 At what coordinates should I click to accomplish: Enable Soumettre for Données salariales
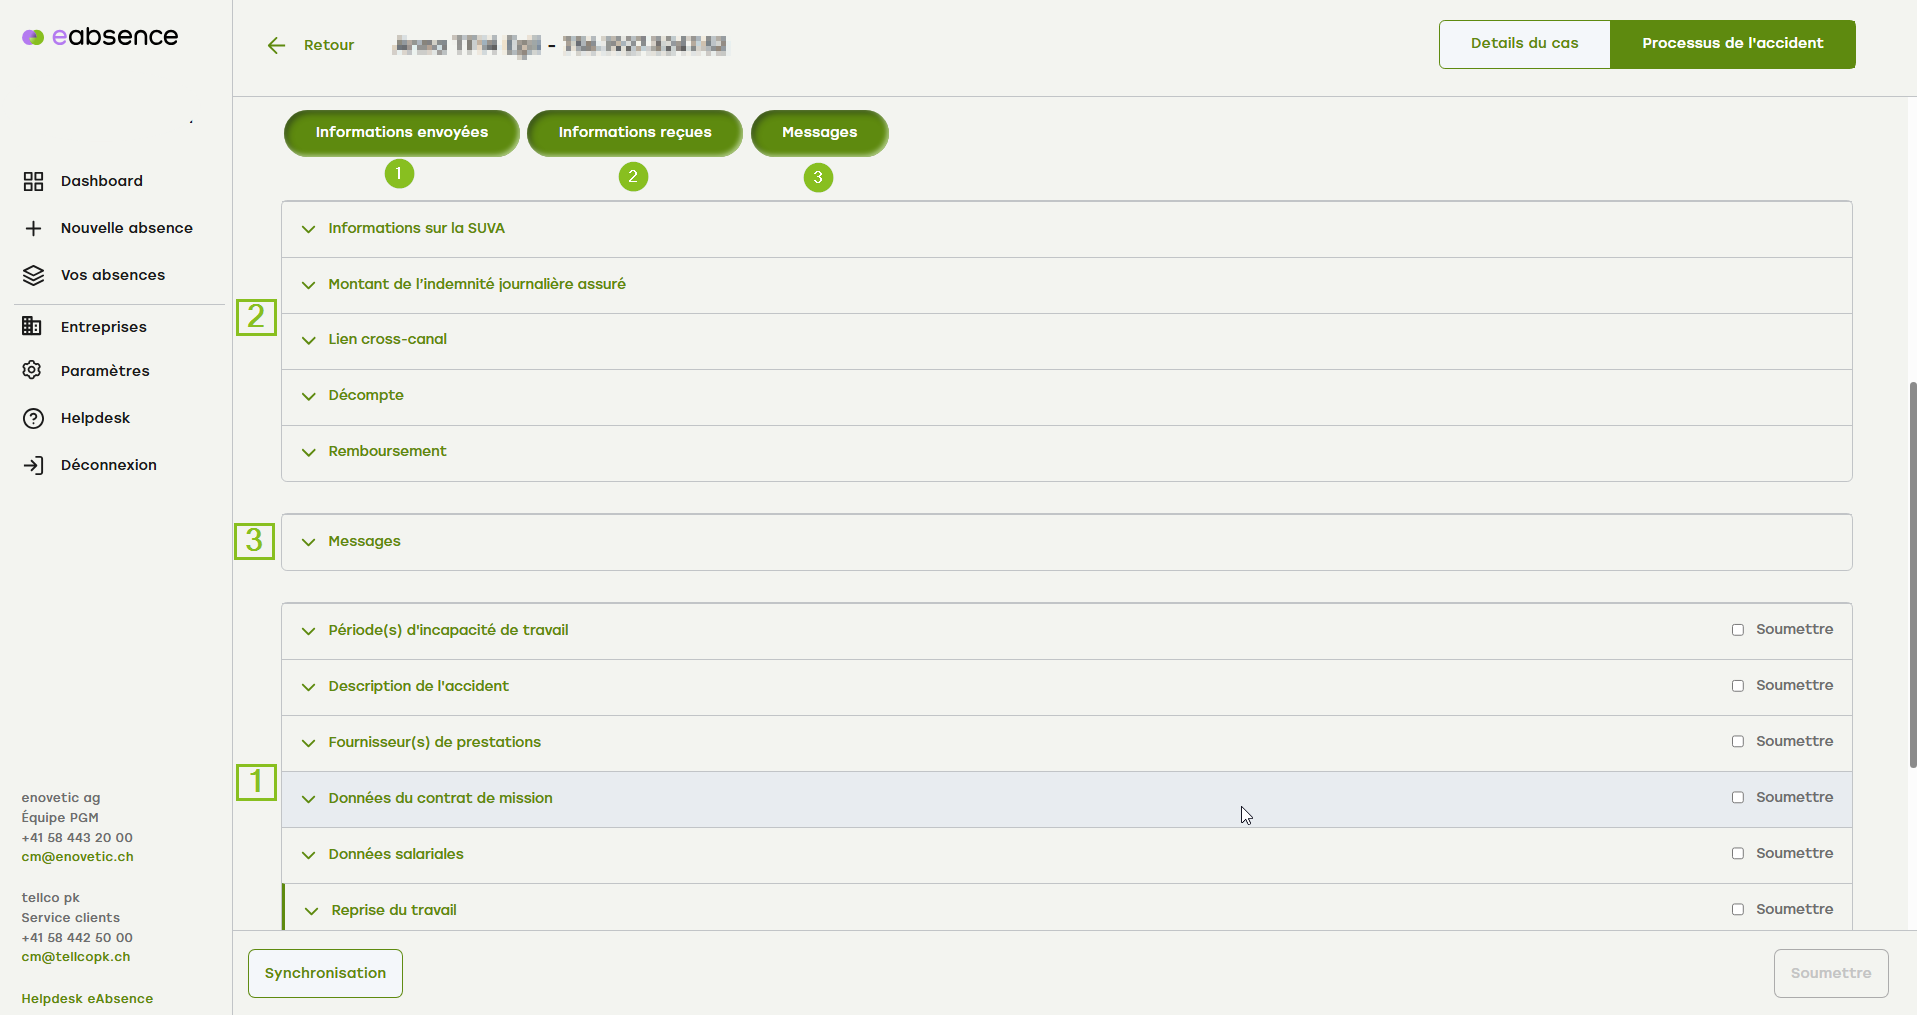point(1738,854)
